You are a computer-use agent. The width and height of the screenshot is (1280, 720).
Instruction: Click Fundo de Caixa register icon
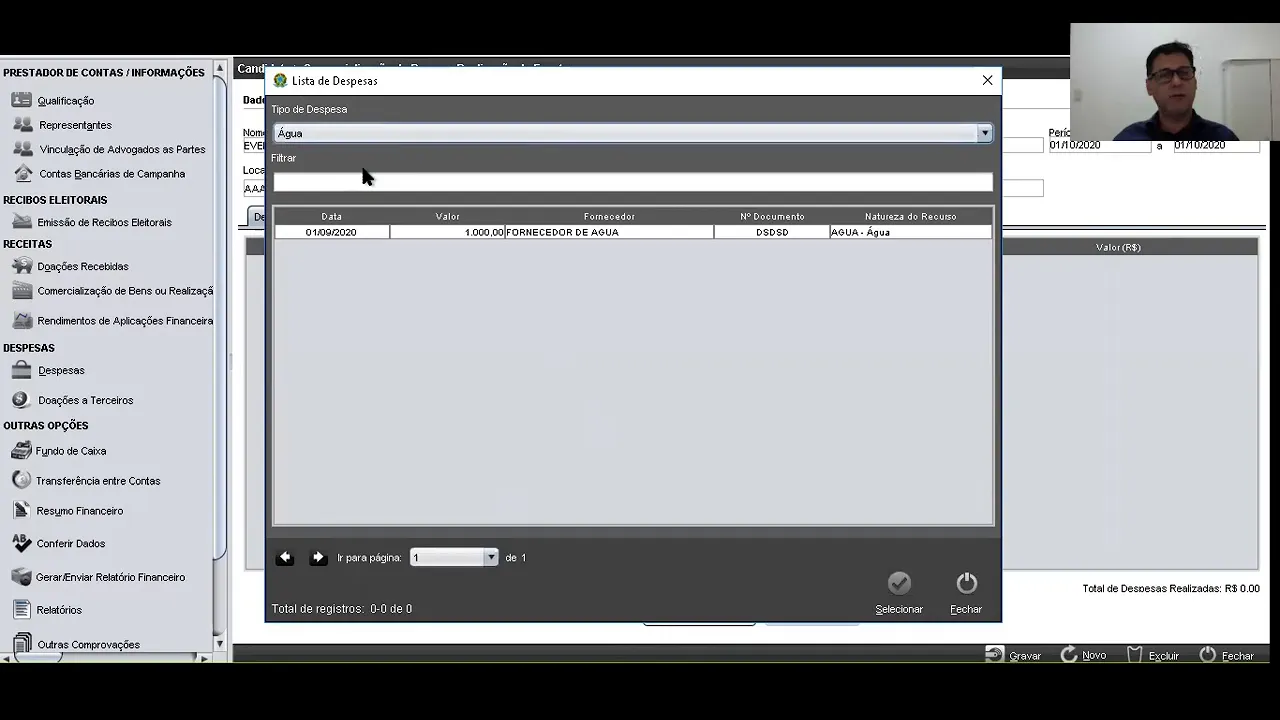22,450
